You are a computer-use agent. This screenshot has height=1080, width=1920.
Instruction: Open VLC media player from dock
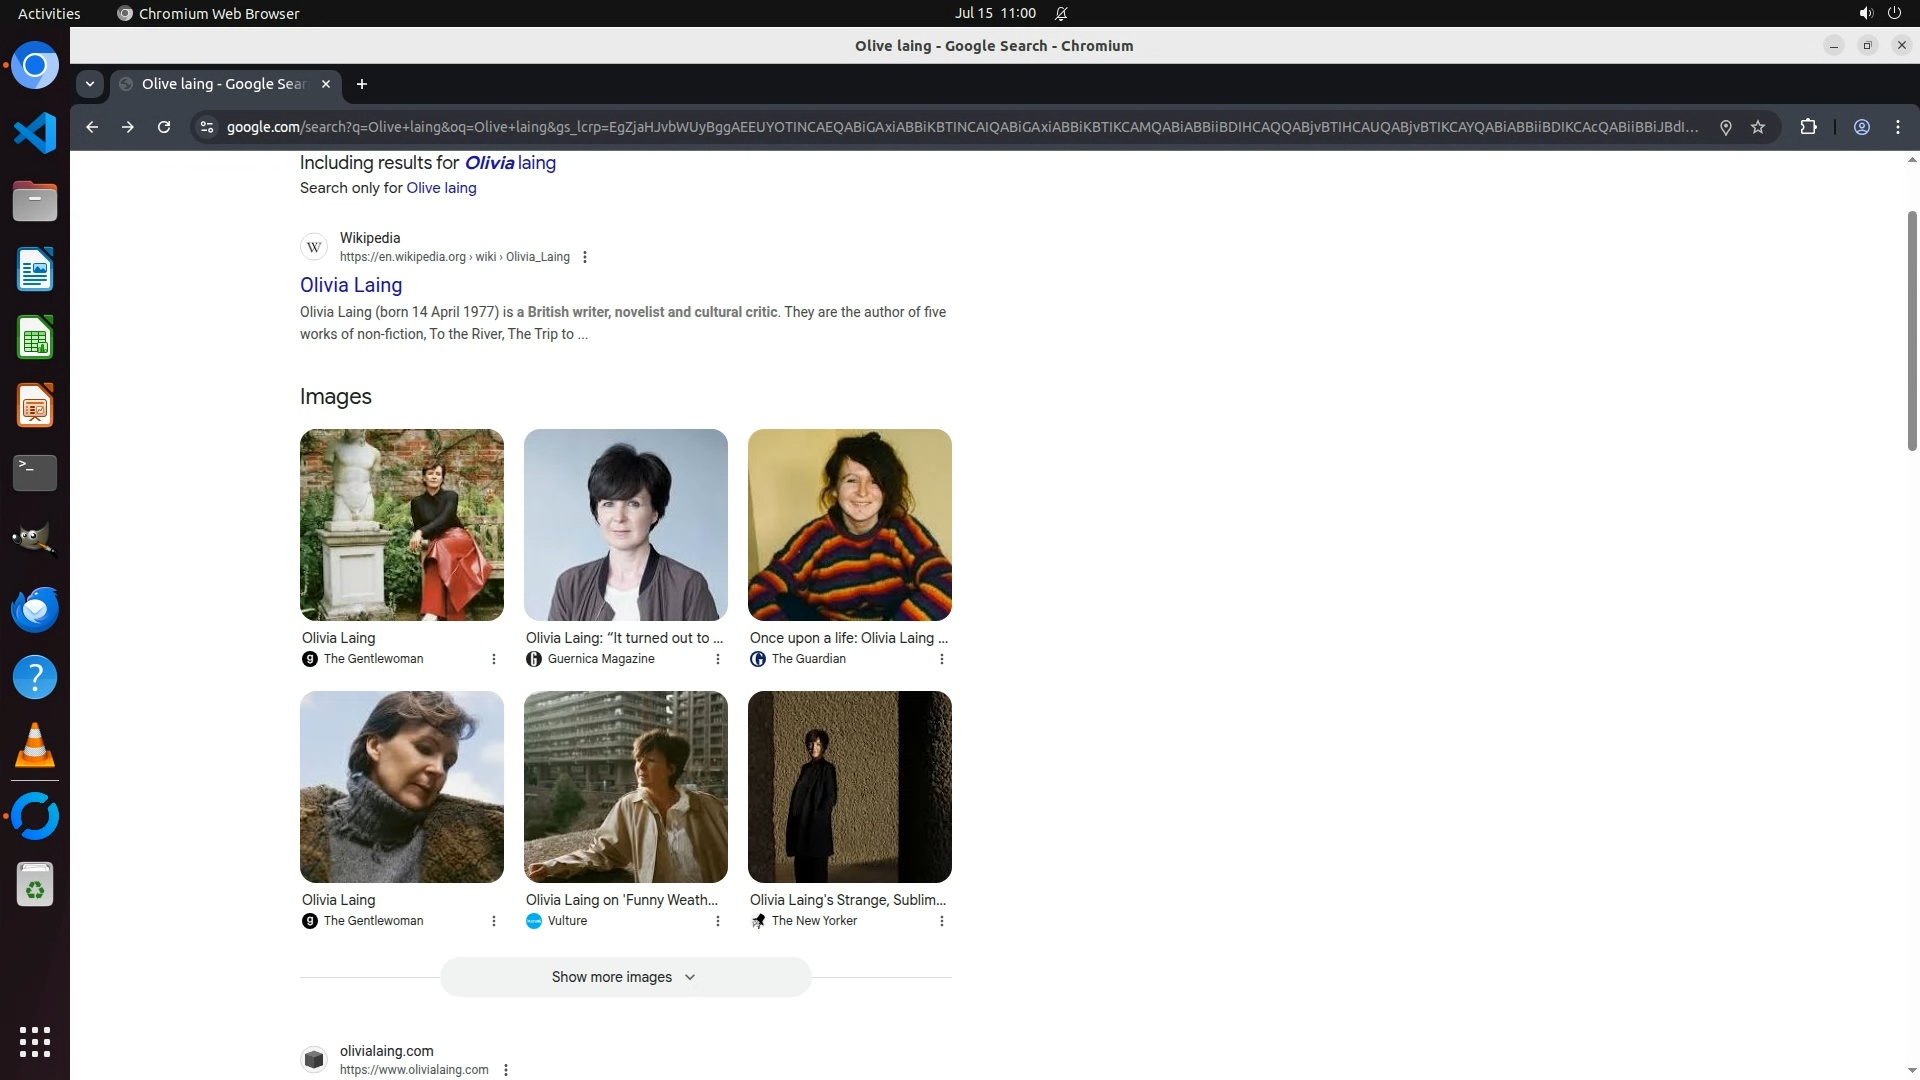[35, 746]
